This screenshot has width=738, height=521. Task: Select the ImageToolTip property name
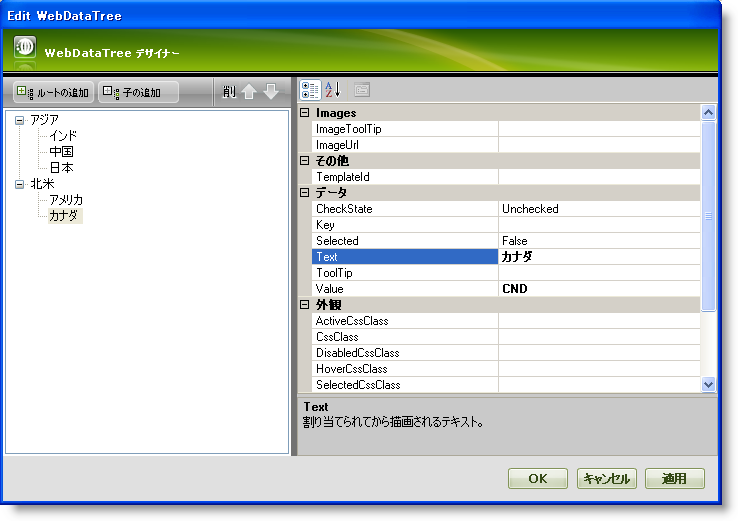pos(405,129)
